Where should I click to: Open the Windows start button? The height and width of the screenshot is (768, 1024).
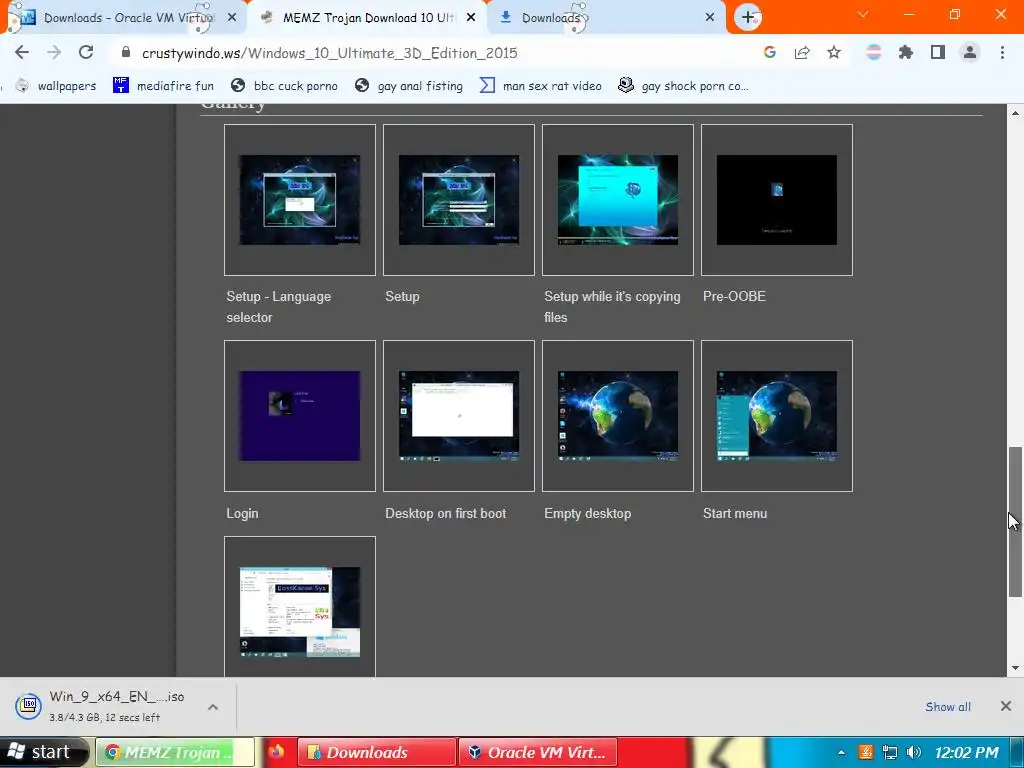click(x=43, y=752)
